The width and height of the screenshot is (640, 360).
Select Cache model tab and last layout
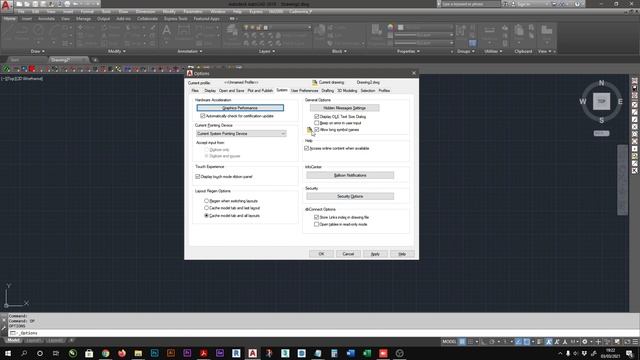[x=206, y=208]
